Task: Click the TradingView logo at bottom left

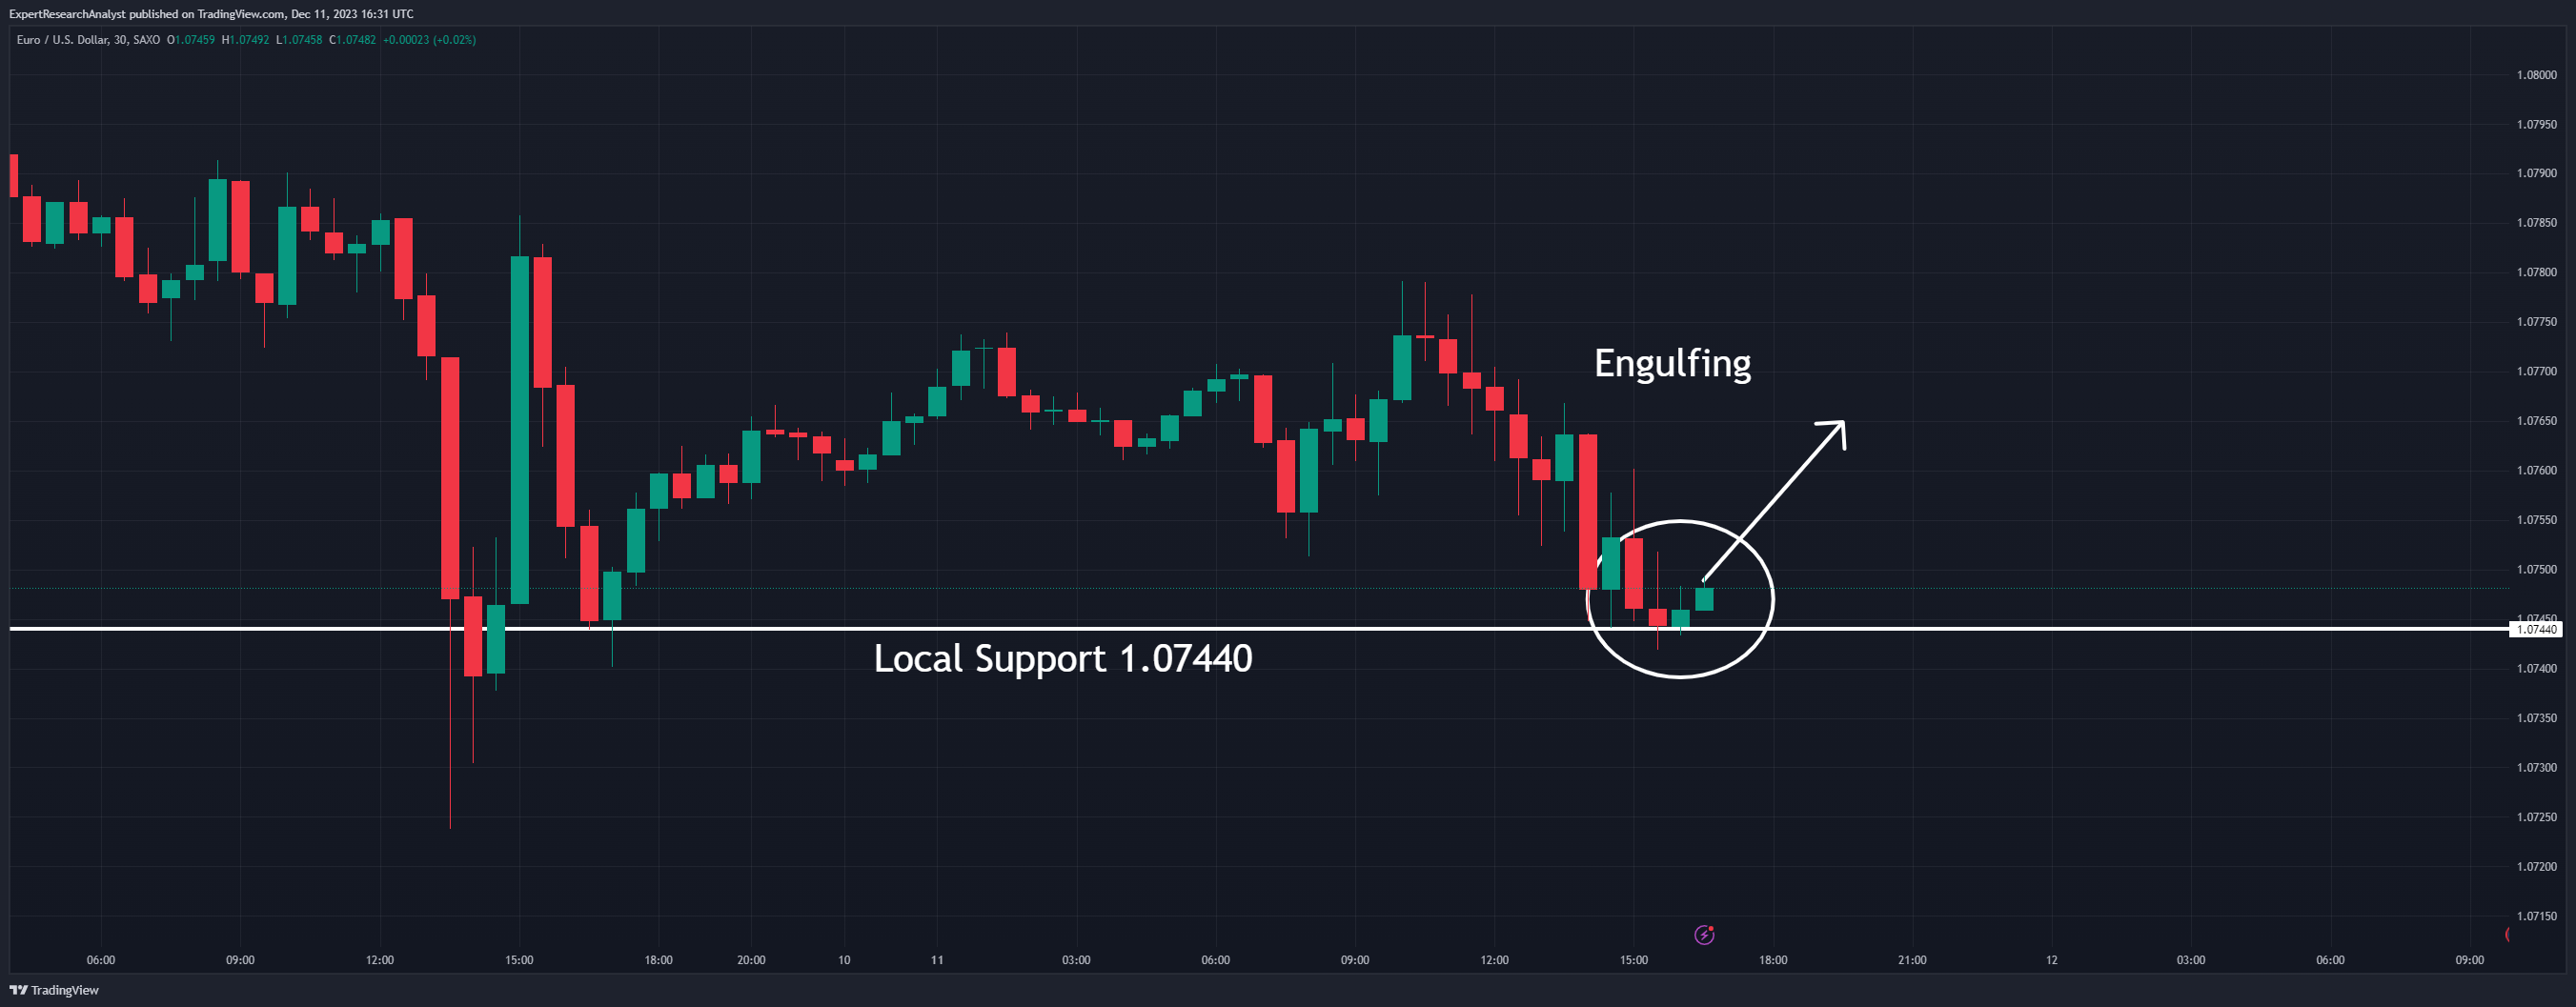Action: (x=54, y=990)
